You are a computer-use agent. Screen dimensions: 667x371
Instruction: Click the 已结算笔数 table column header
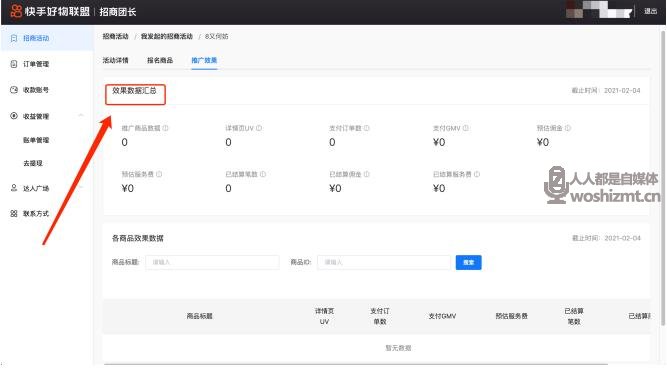click(573, 316)
